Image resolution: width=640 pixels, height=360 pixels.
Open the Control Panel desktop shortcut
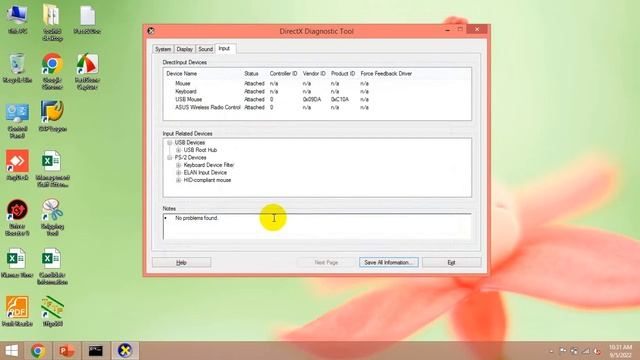(x=17, y=120)
